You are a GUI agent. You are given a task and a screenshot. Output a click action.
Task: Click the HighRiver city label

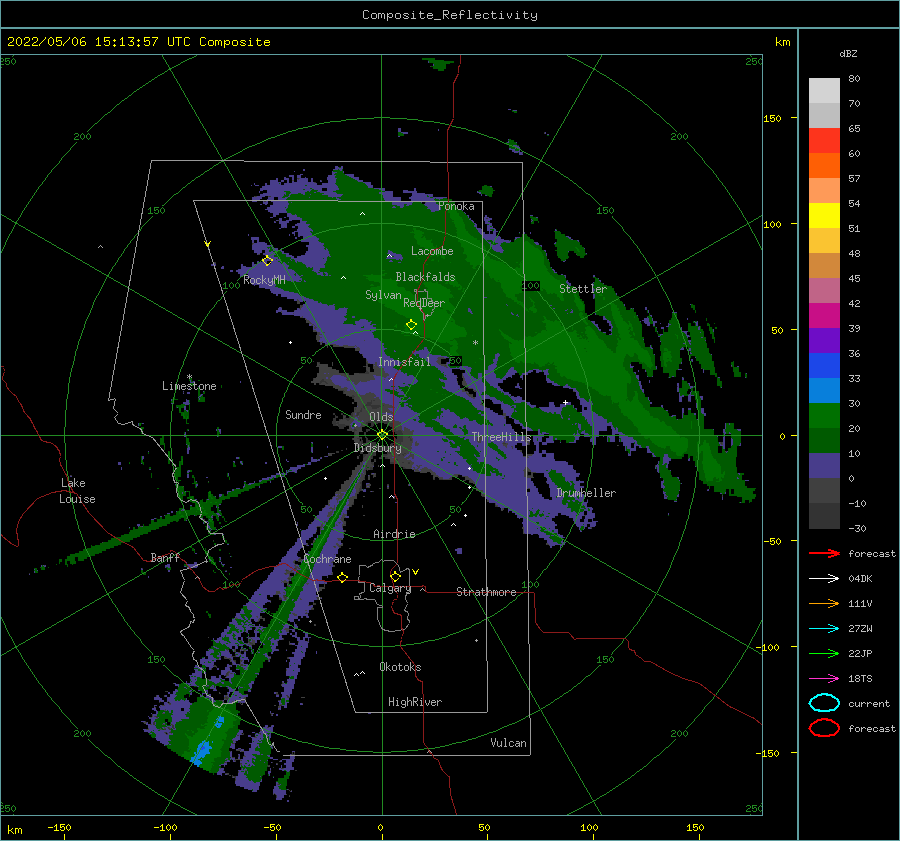click(415, 702)
